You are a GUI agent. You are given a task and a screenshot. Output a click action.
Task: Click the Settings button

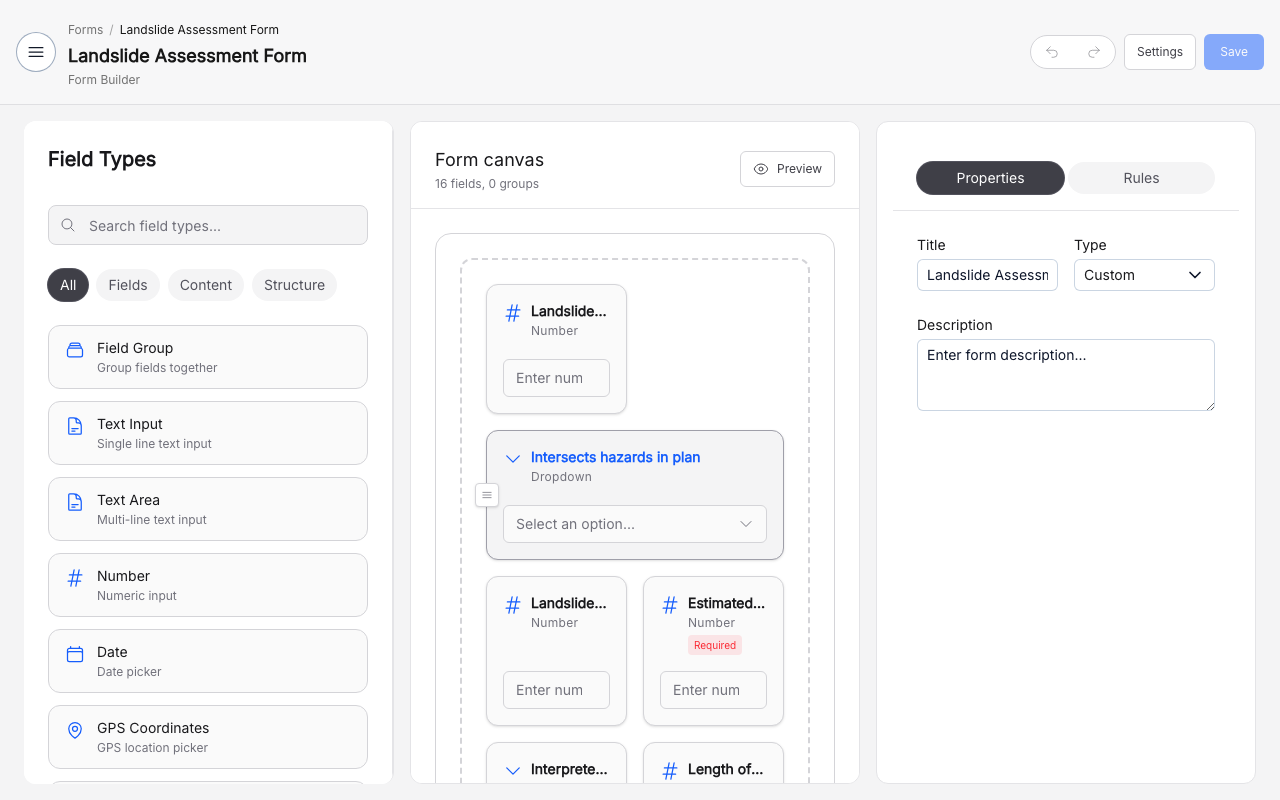coord(1159,52)
